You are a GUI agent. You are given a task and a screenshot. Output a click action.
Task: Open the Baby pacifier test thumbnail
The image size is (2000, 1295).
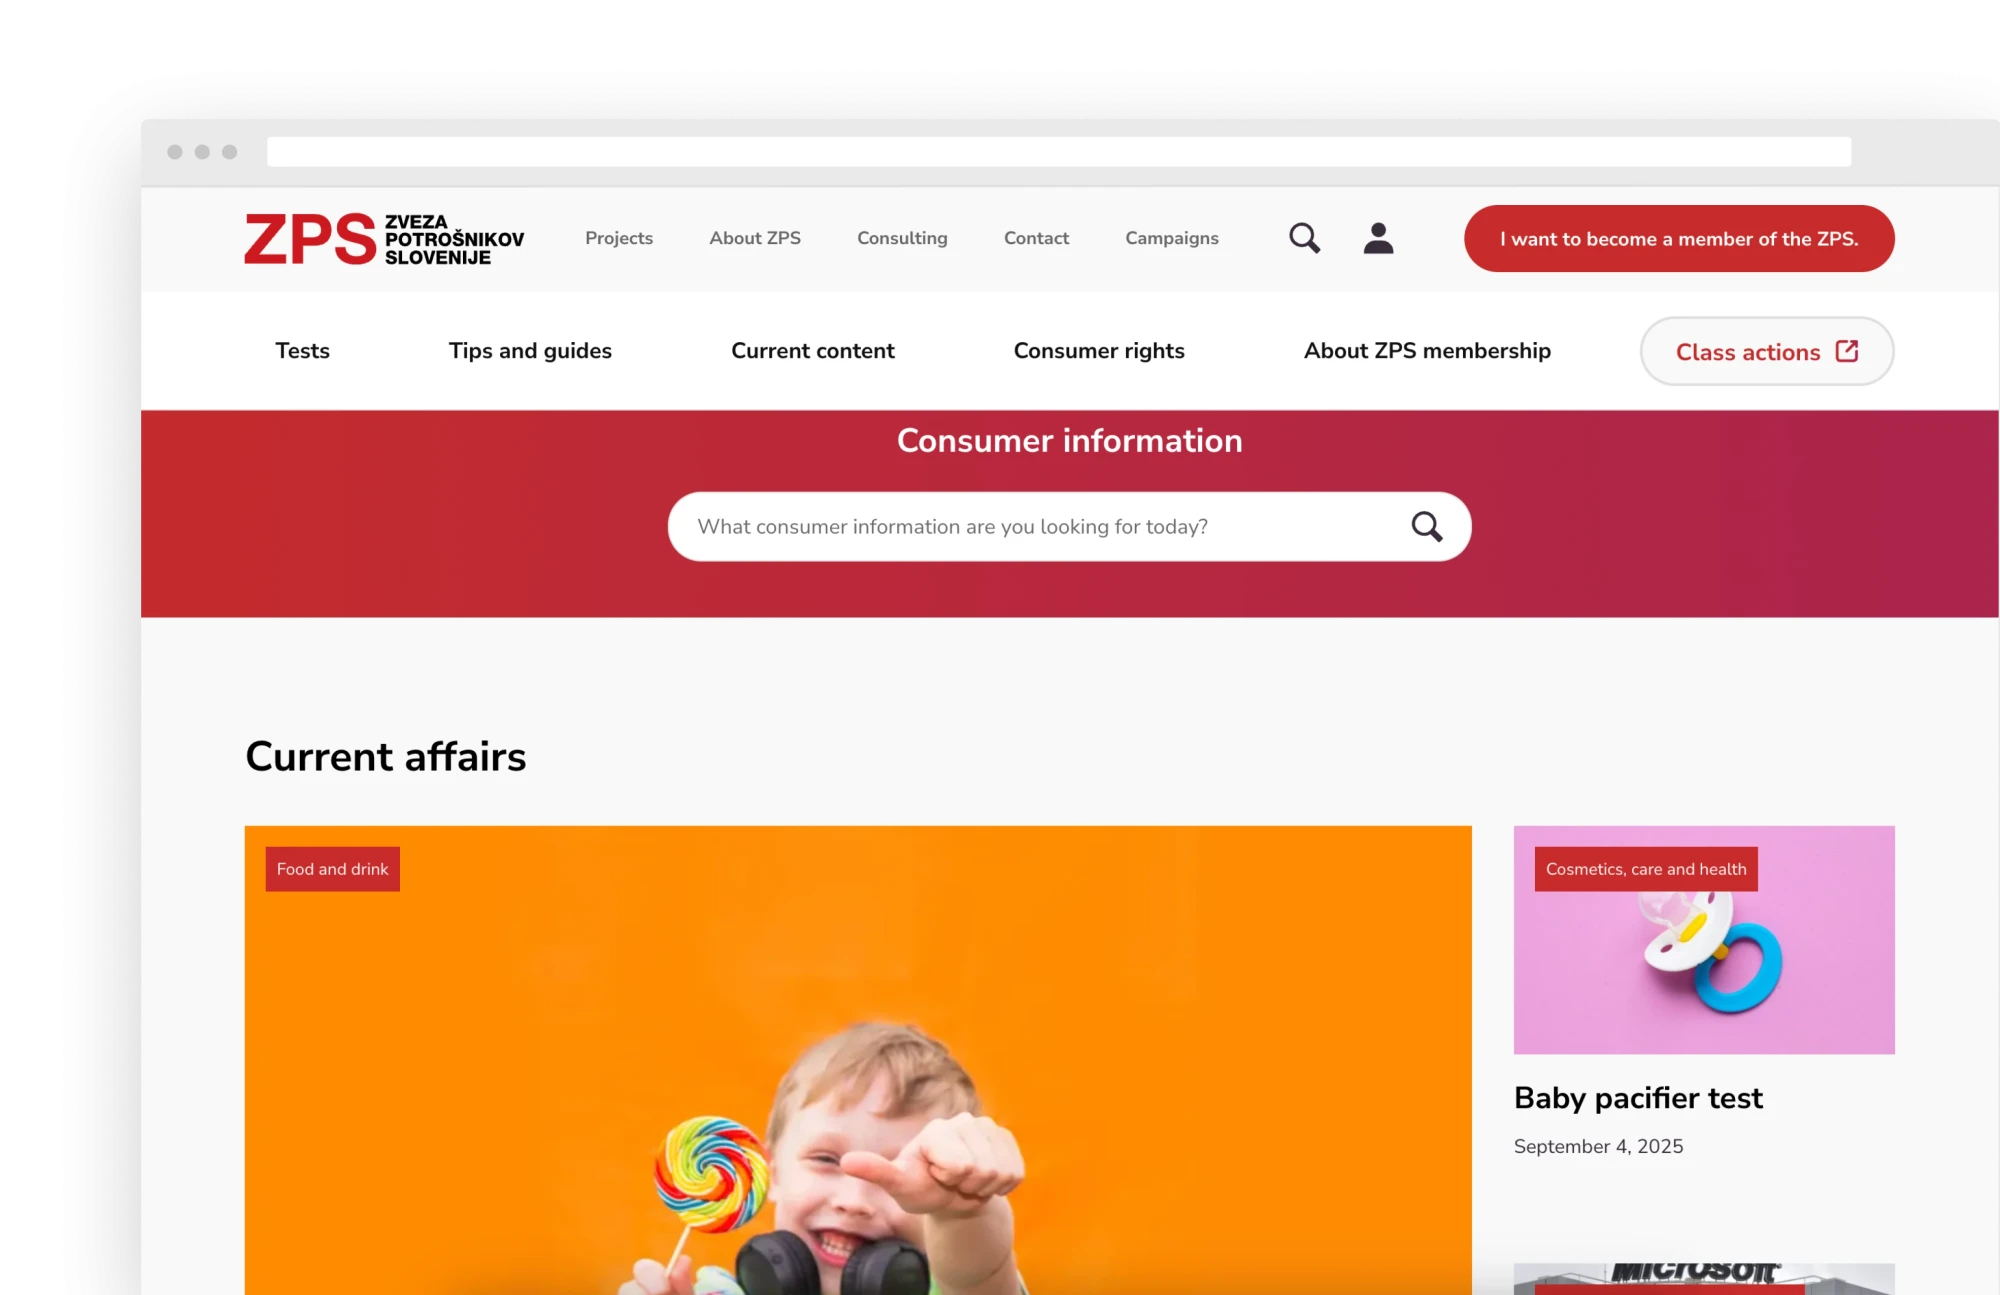[1704, 940]
